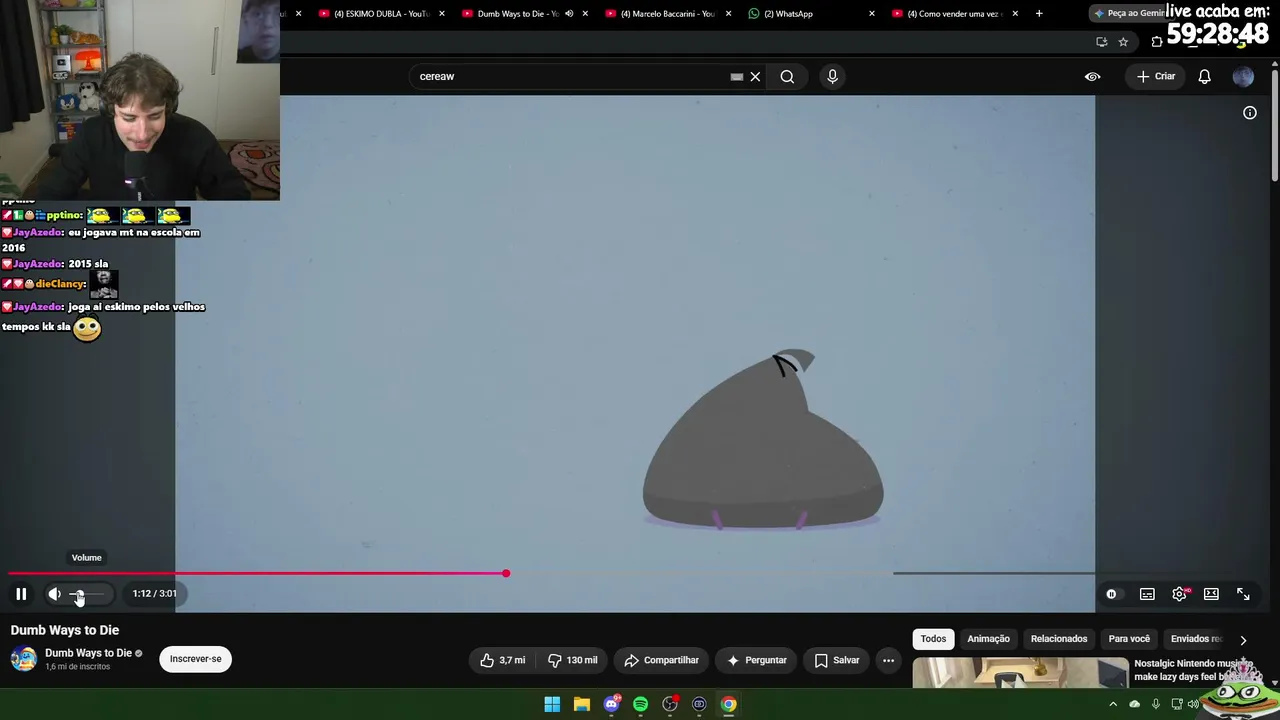
Task: Open the video info card icon
Action: (x=1250, y=113)
